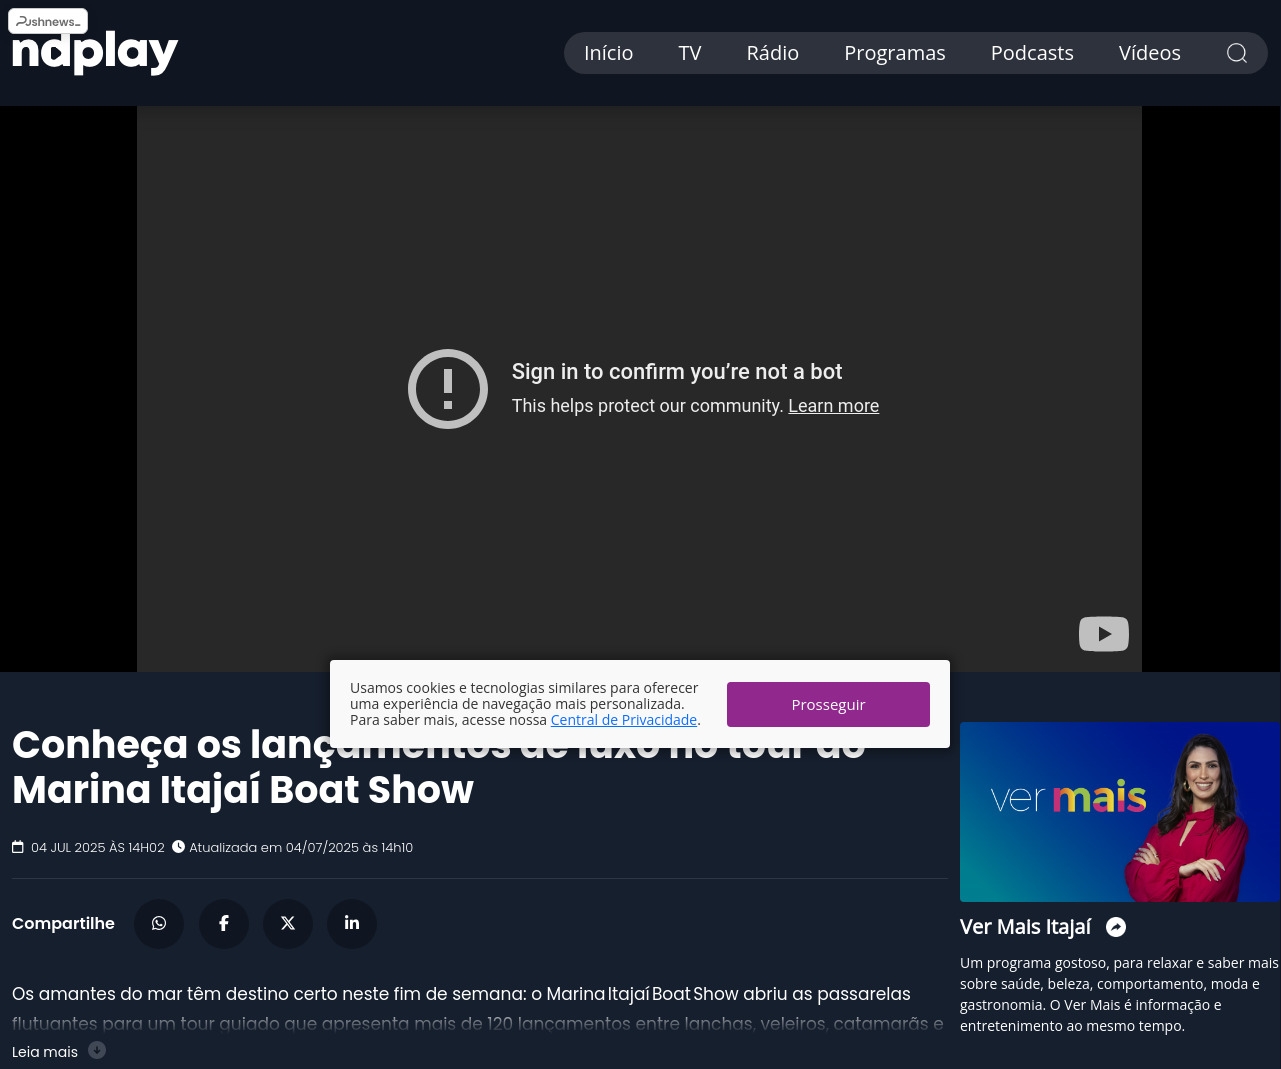Open the Início menu item
The image size is (1281, 1069).
click(608, 53)
